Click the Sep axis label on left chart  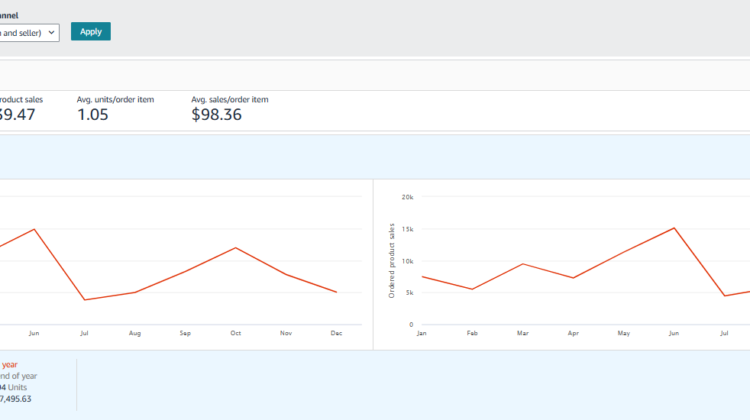pos(185,332)
